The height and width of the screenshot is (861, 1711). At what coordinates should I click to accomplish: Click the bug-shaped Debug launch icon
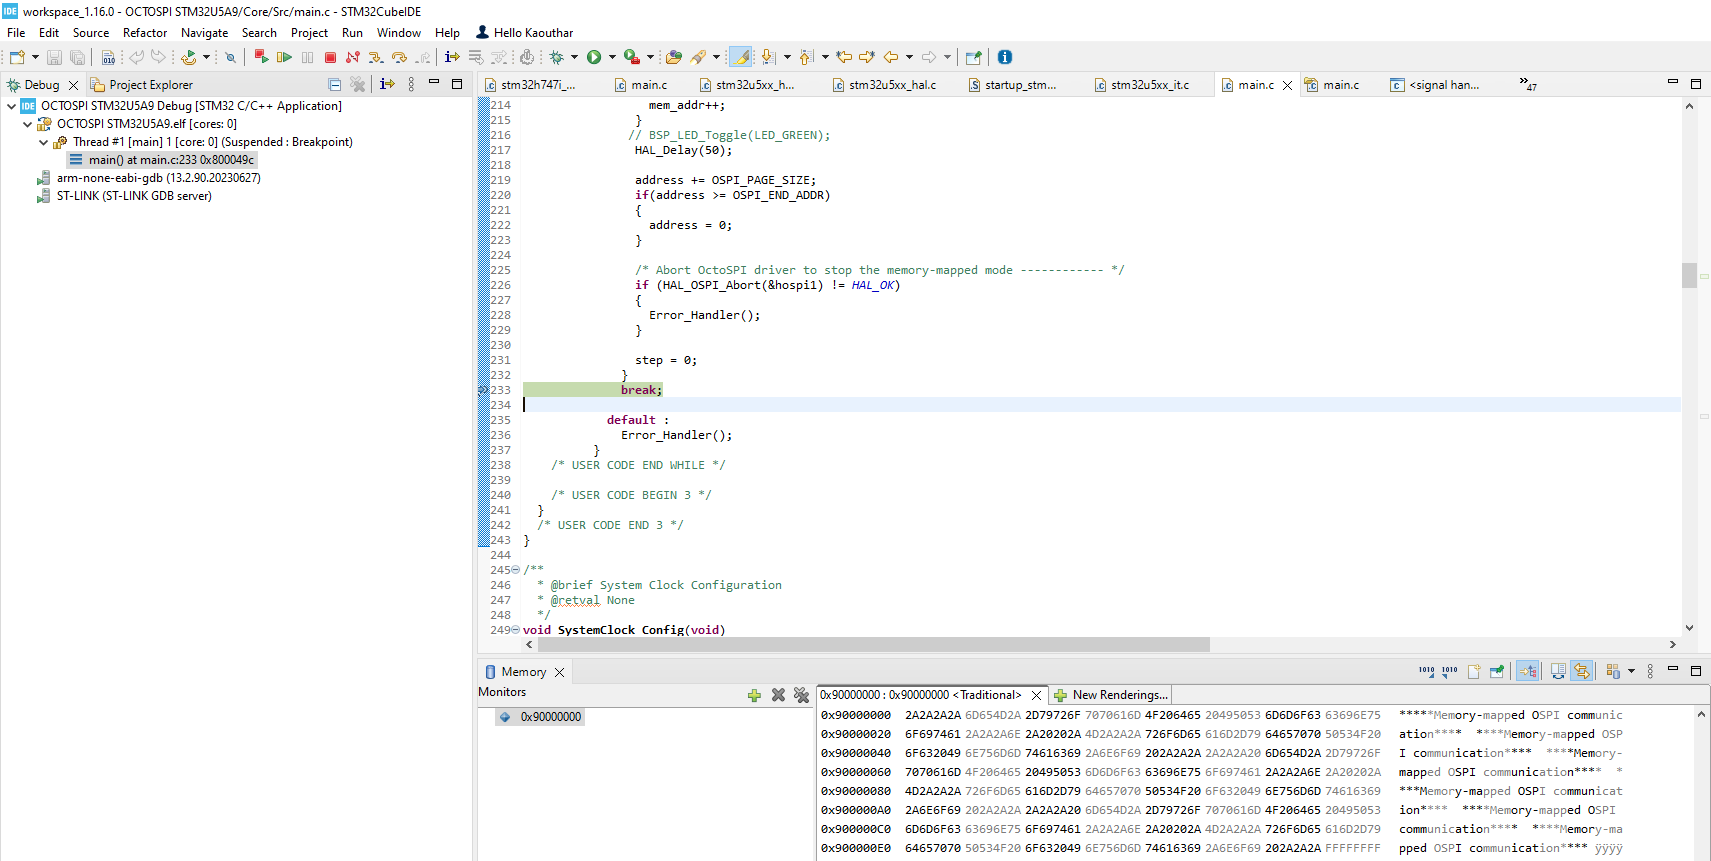click(557, 57)
